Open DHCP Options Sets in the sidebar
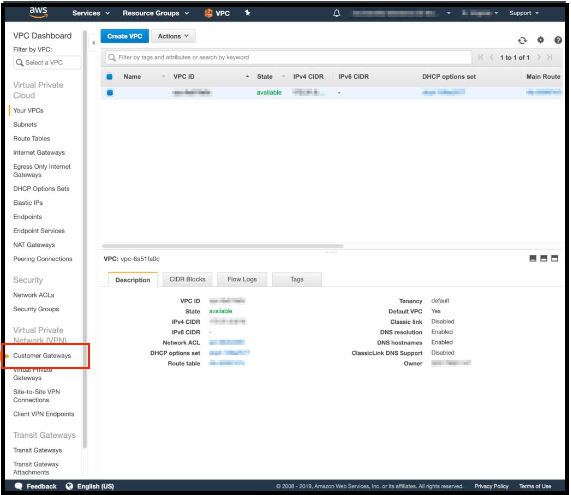This screenshot has width=571, height=495. (x=41, y=189)
